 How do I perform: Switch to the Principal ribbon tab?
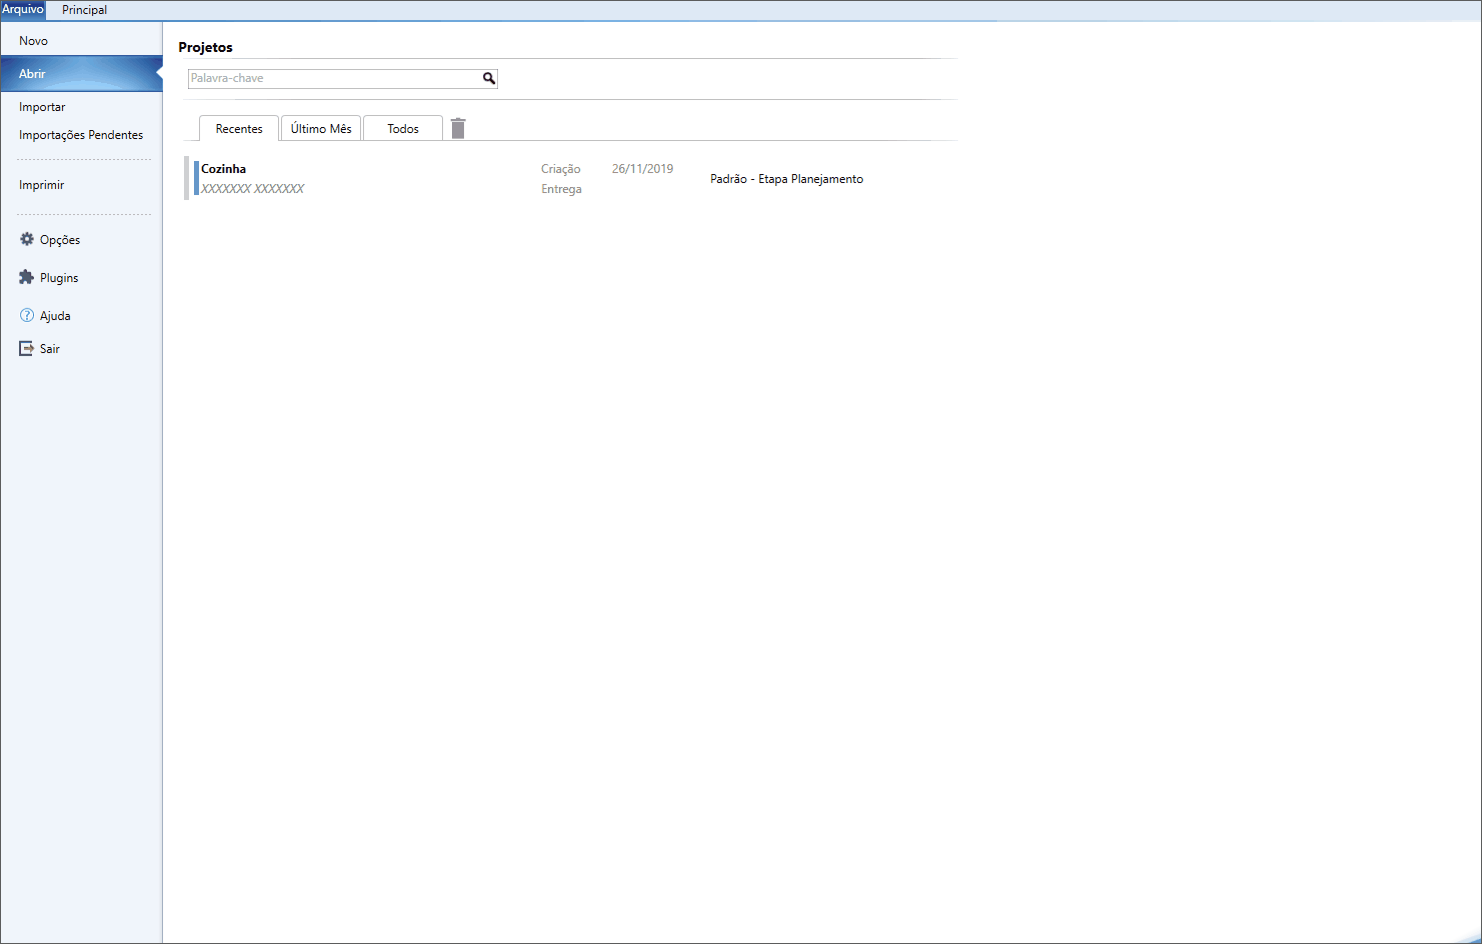(84, 10)
